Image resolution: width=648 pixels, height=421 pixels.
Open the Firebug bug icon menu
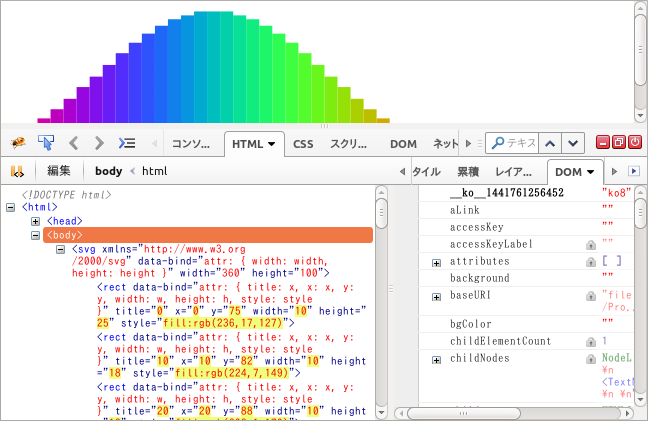click(17, 143)
